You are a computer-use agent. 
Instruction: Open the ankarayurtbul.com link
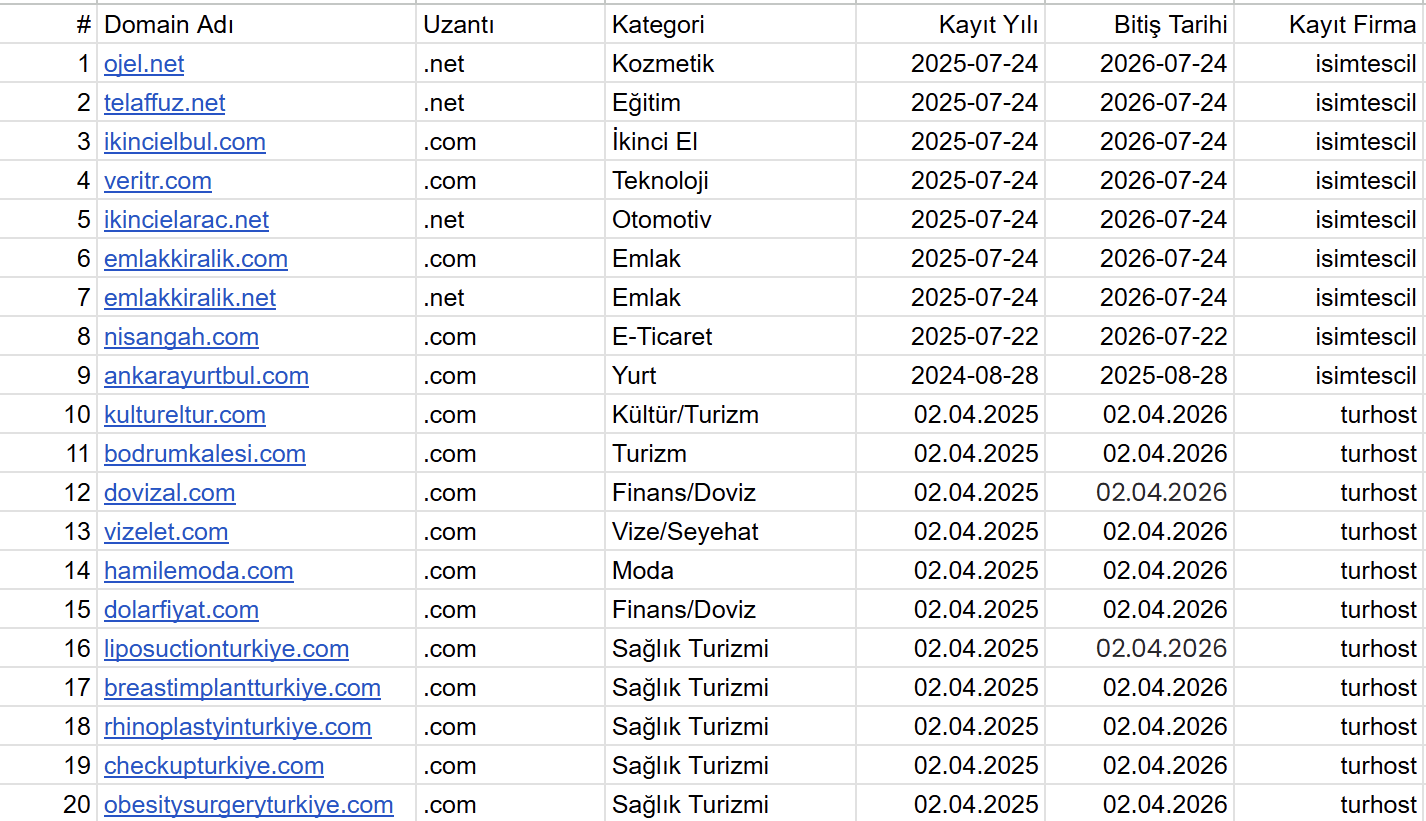(x=206, y=376)
